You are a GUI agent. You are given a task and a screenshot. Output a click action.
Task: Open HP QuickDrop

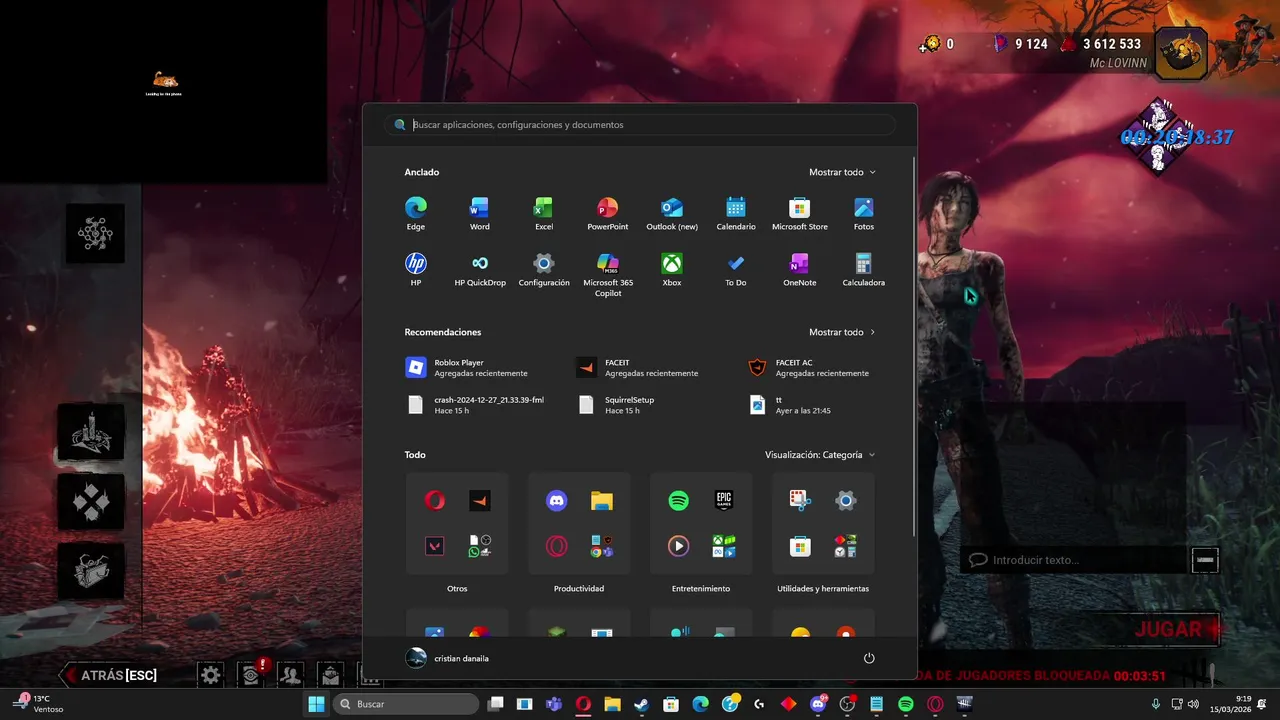coord(480,269)
